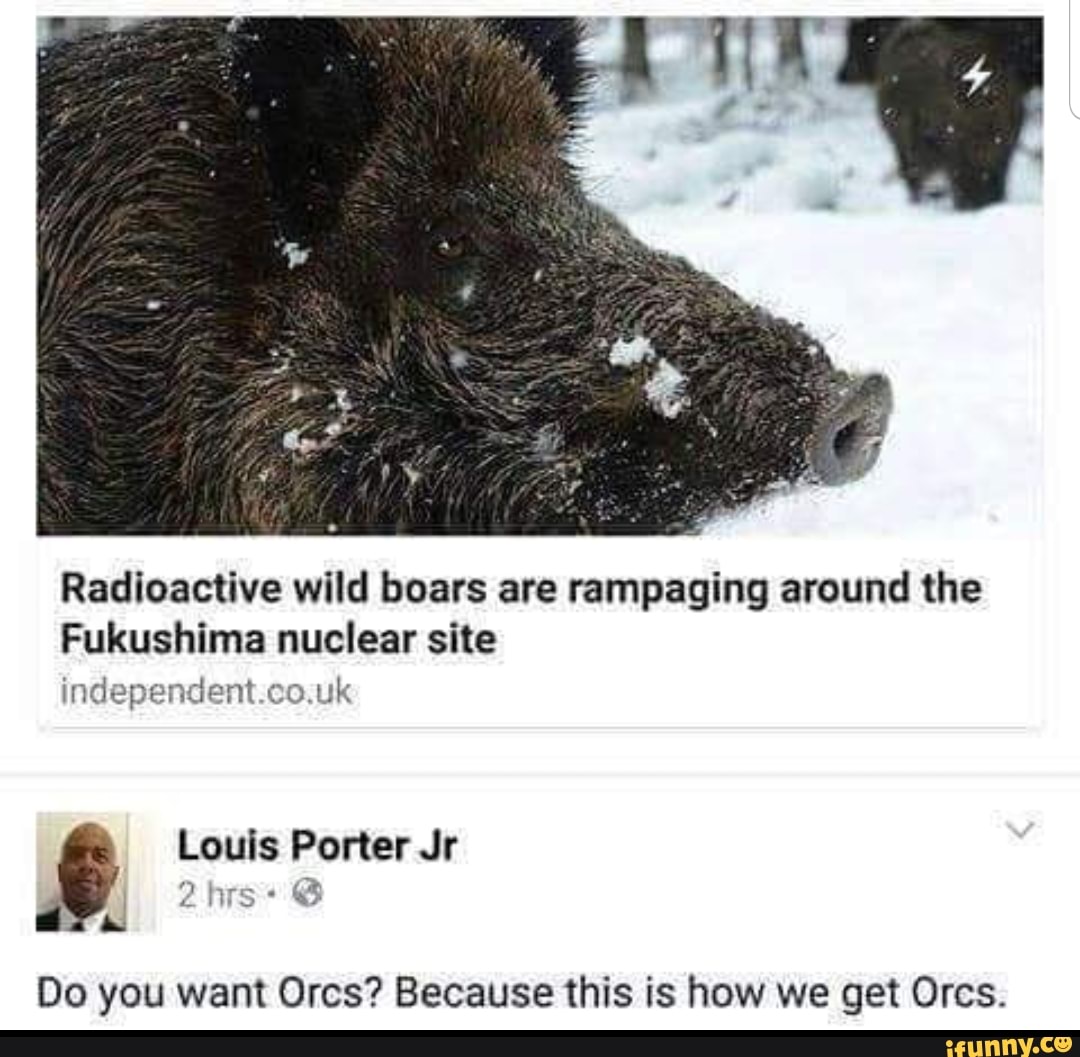Click the boar's snout in the photo
1080x1057 pixels.
tap(850, 430)
